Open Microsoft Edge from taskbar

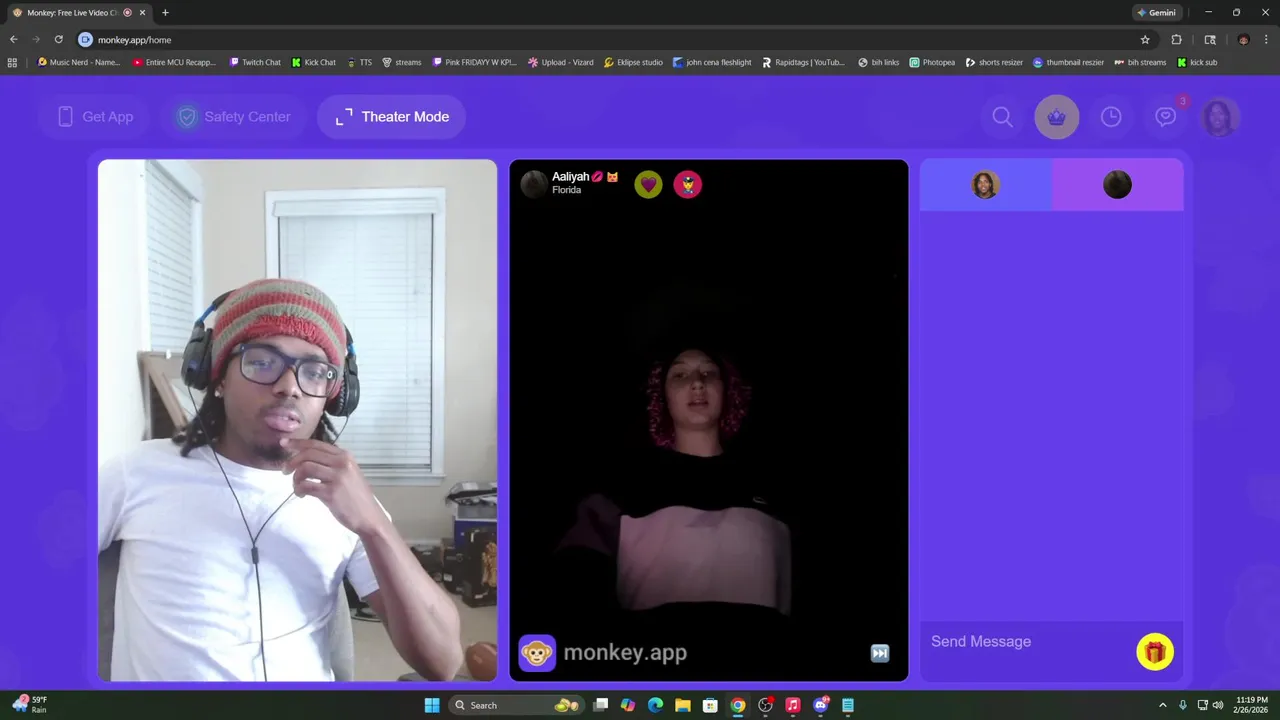[655, 705]
